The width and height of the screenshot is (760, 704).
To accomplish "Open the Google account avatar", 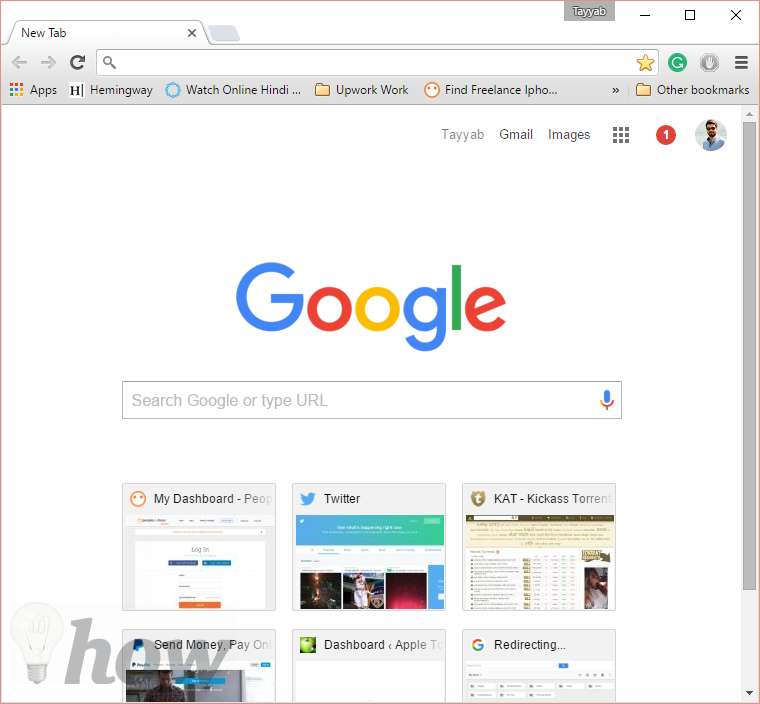I will pyautogui.click(x=711, y=135).
